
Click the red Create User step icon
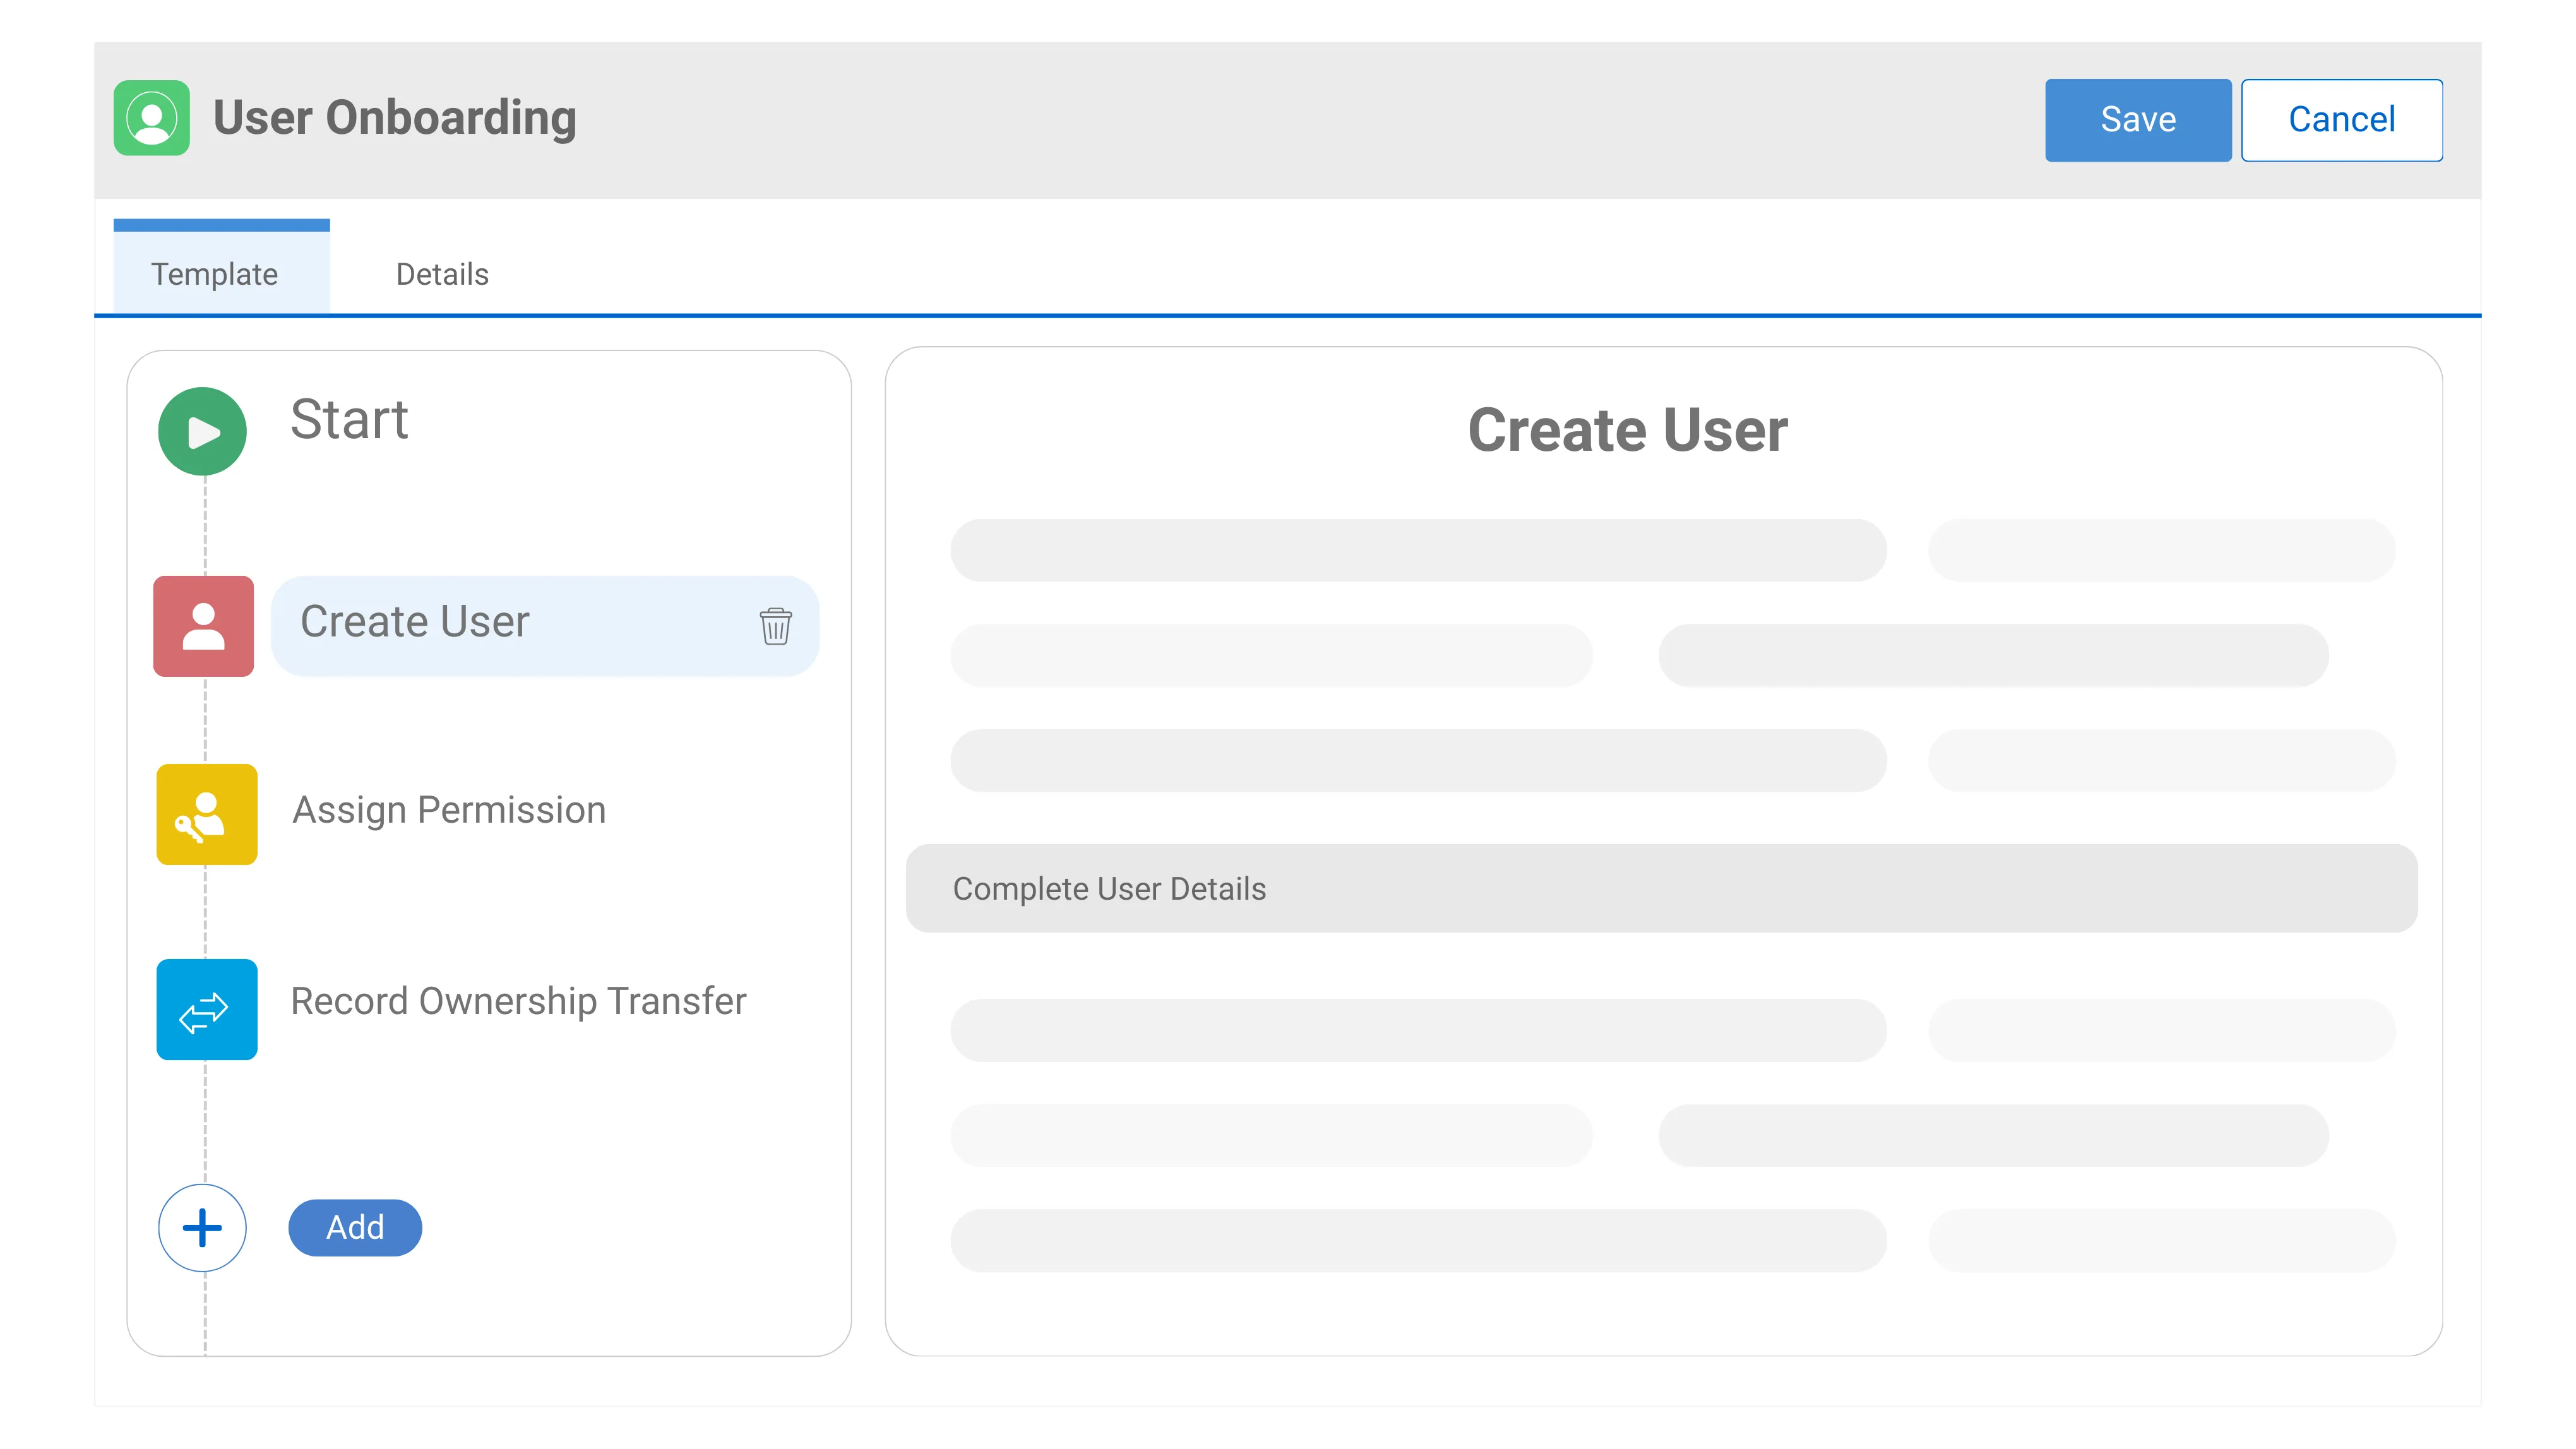203,626
